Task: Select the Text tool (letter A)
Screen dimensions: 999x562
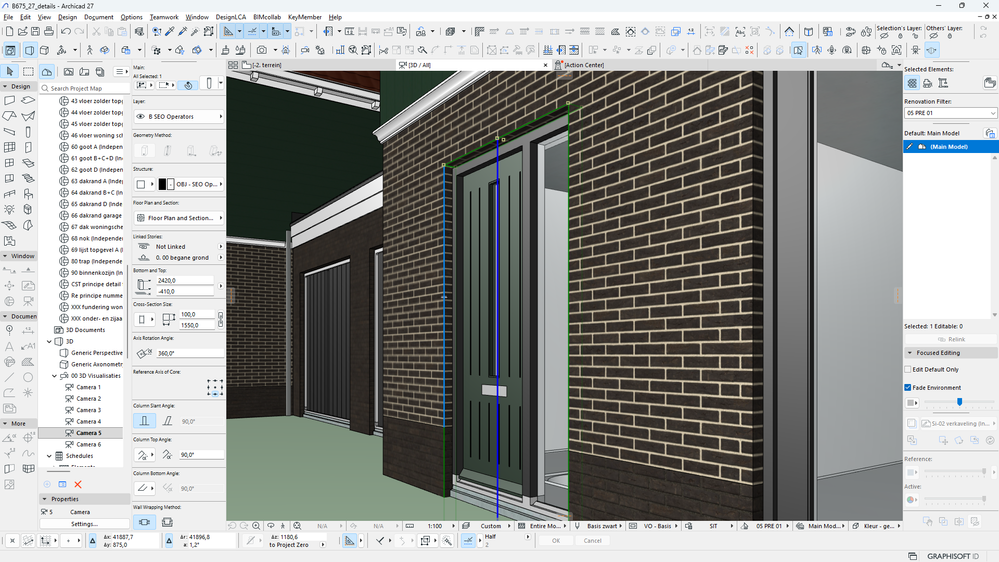Action: (x=10, y=347)
